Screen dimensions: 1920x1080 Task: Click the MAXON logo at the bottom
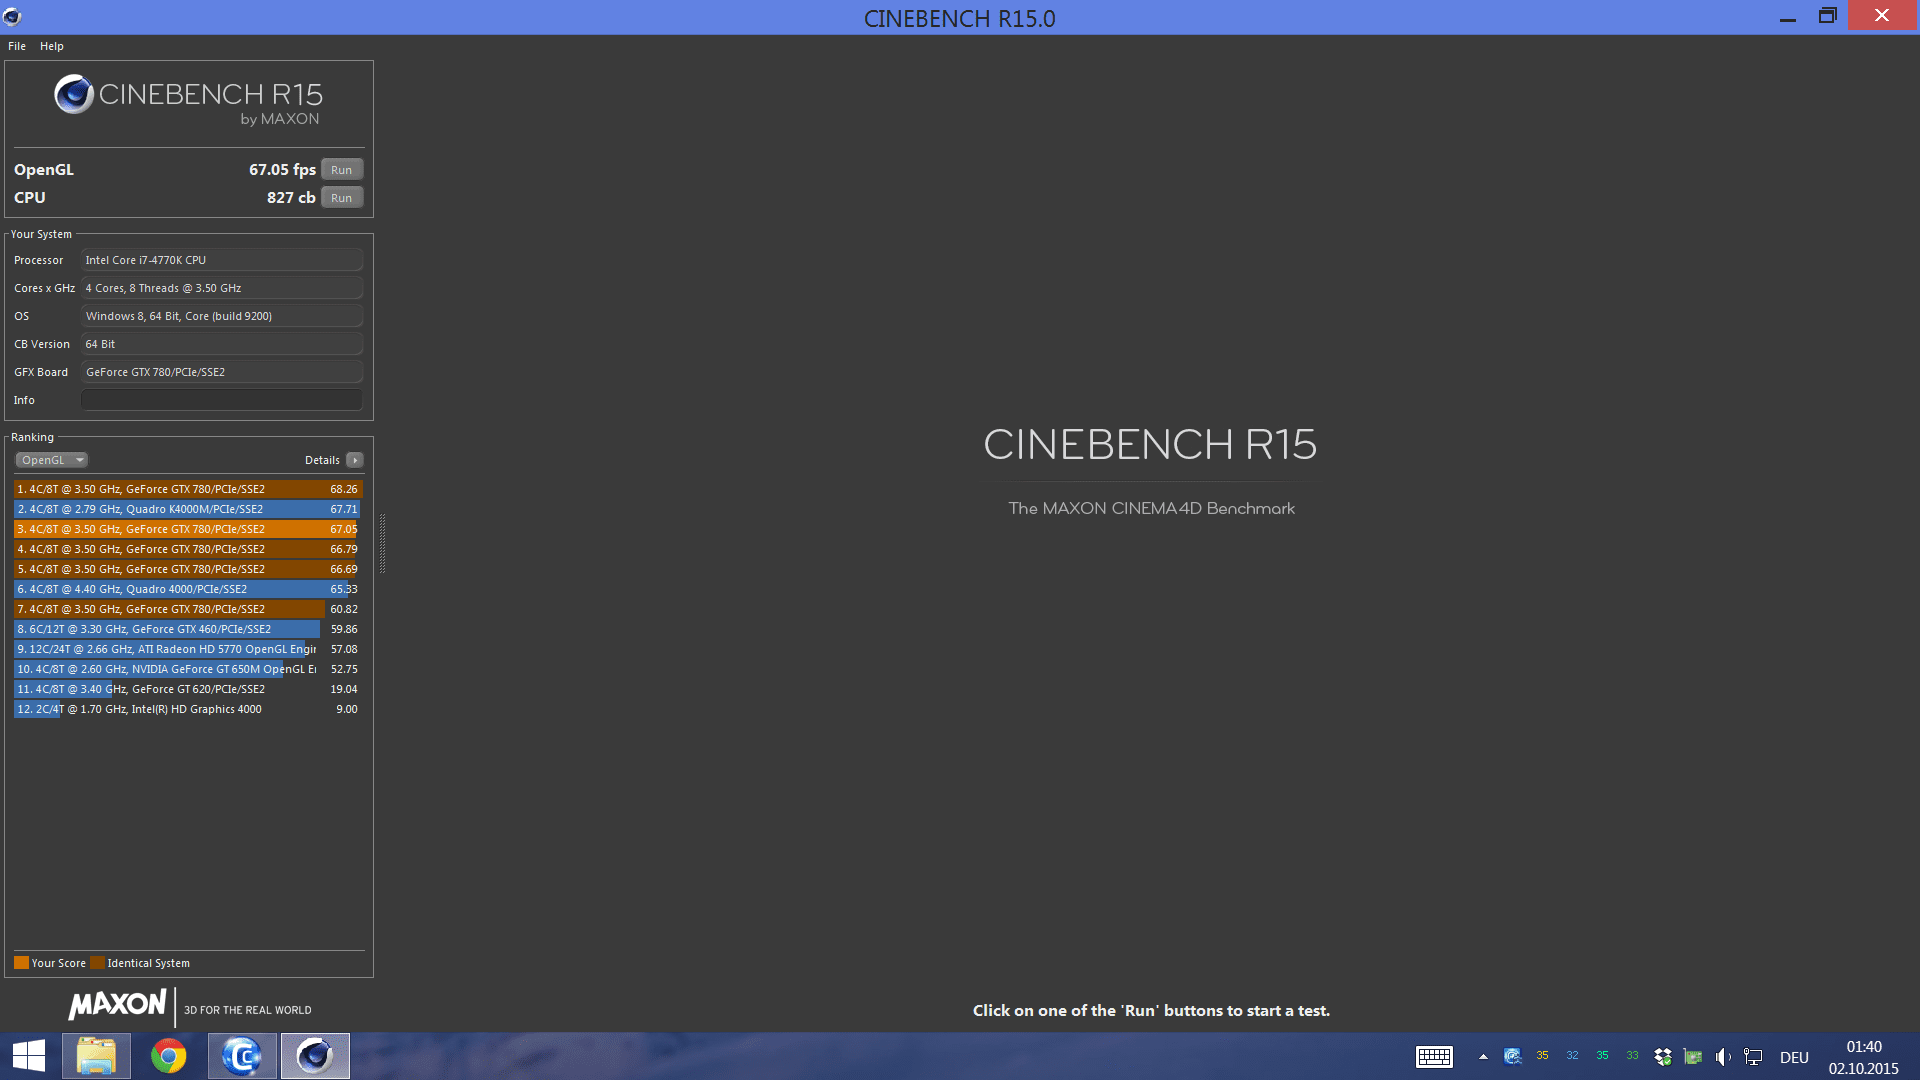point(117,1005)
